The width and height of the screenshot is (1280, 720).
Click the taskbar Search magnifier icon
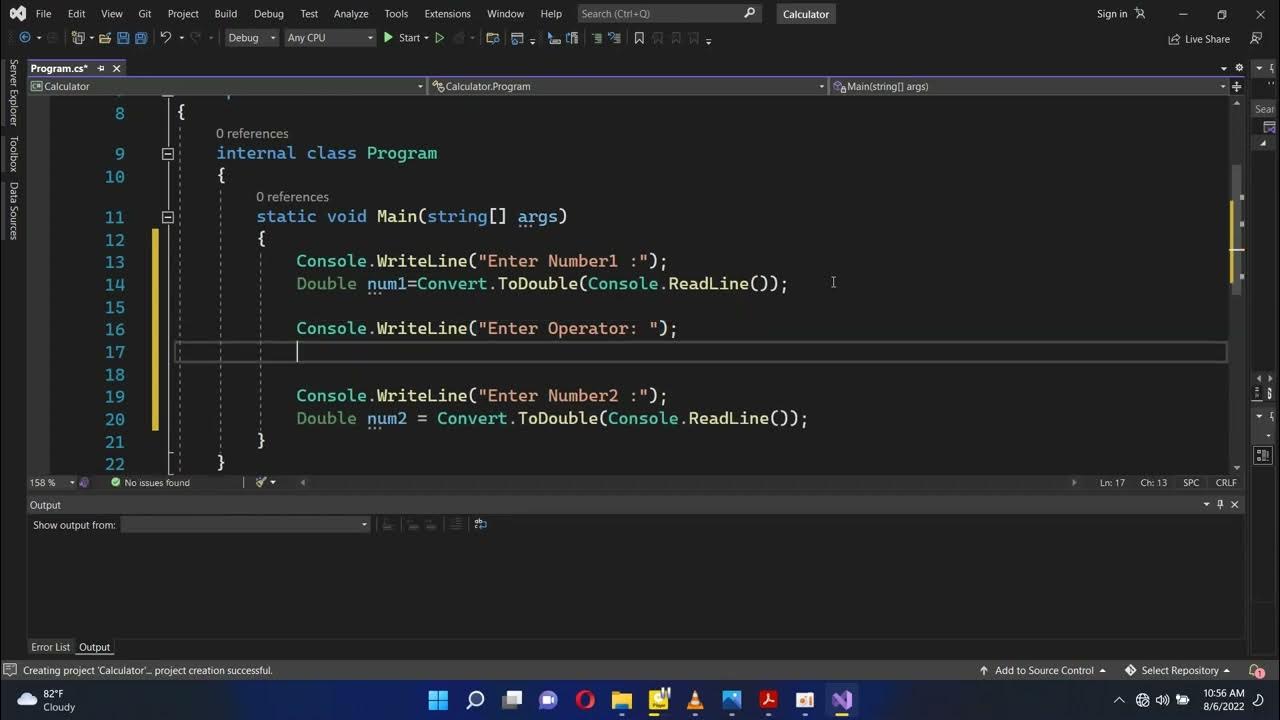(x=475, y=700)
